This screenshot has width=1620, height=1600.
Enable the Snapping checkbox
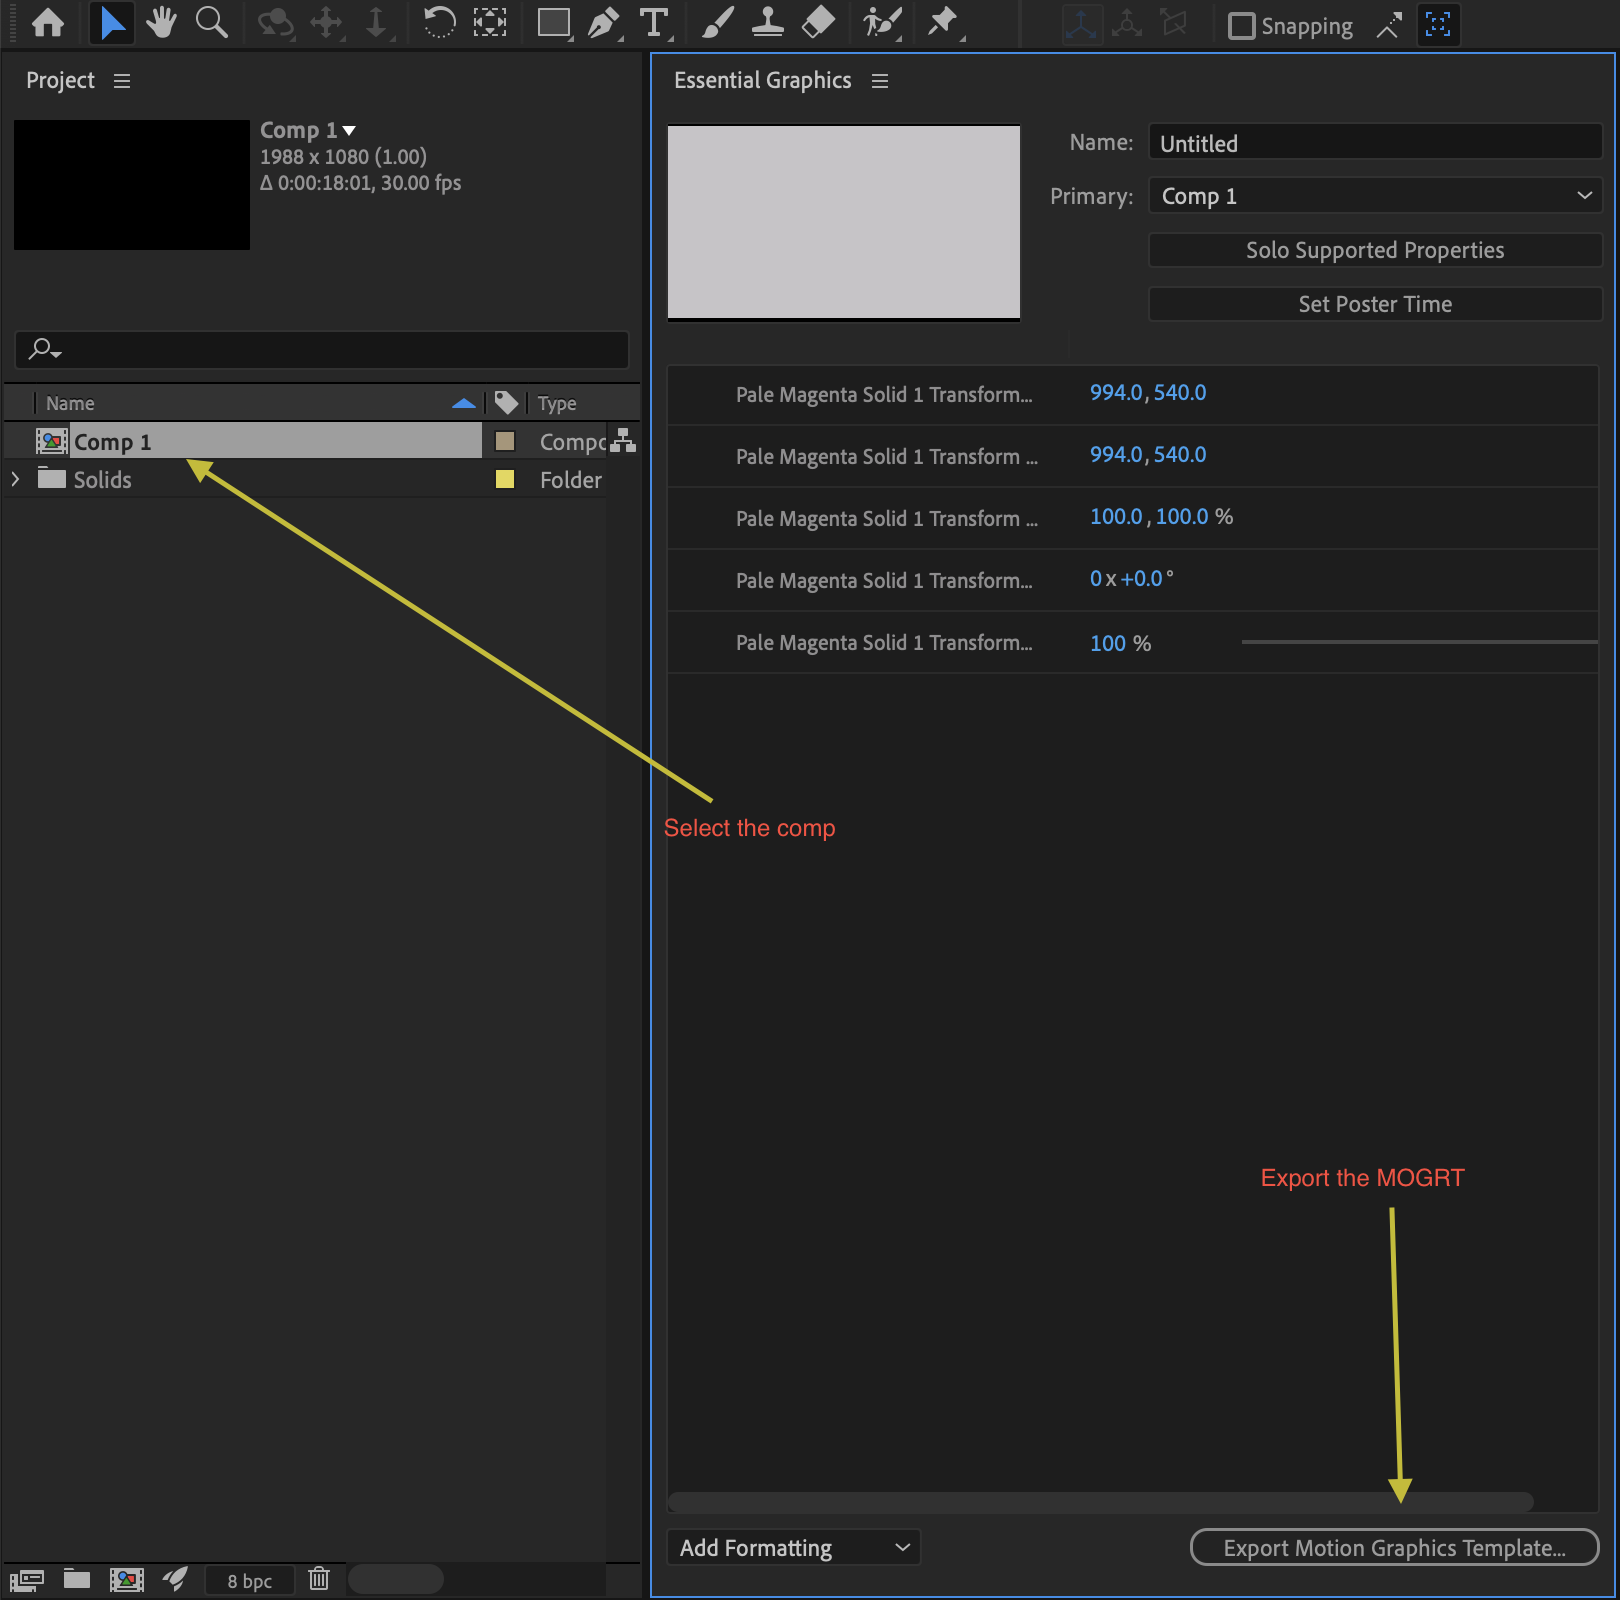coord(1242,26)
